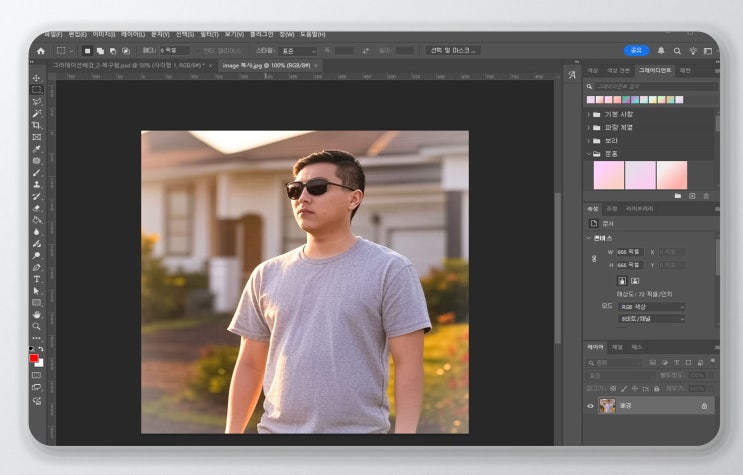
Task: Open the 채널 tab in layers panel
Action: 616,347
